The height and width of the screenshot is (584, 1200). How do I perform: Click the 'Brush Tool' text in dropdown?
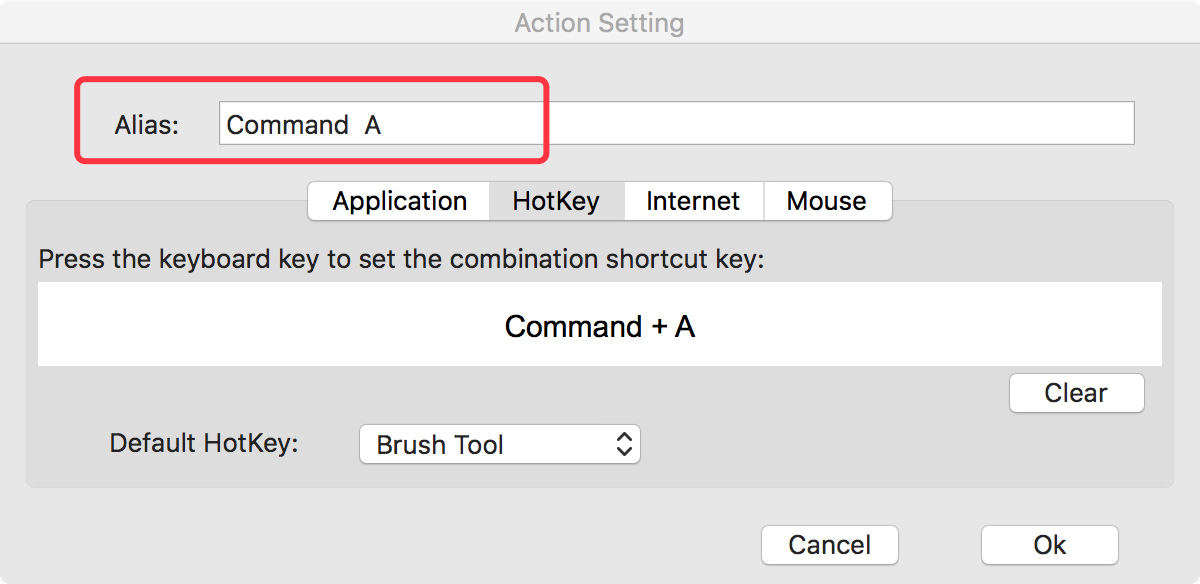point(440,445)
